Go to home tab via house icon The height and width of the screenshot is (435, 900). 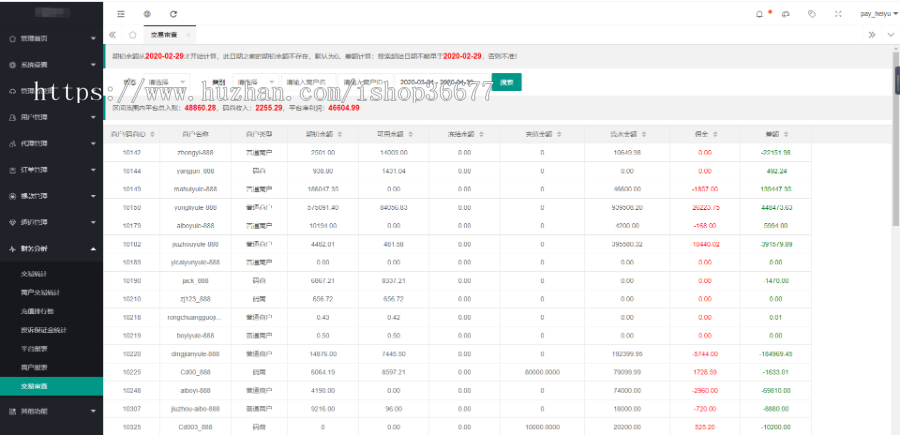(132, 34)
